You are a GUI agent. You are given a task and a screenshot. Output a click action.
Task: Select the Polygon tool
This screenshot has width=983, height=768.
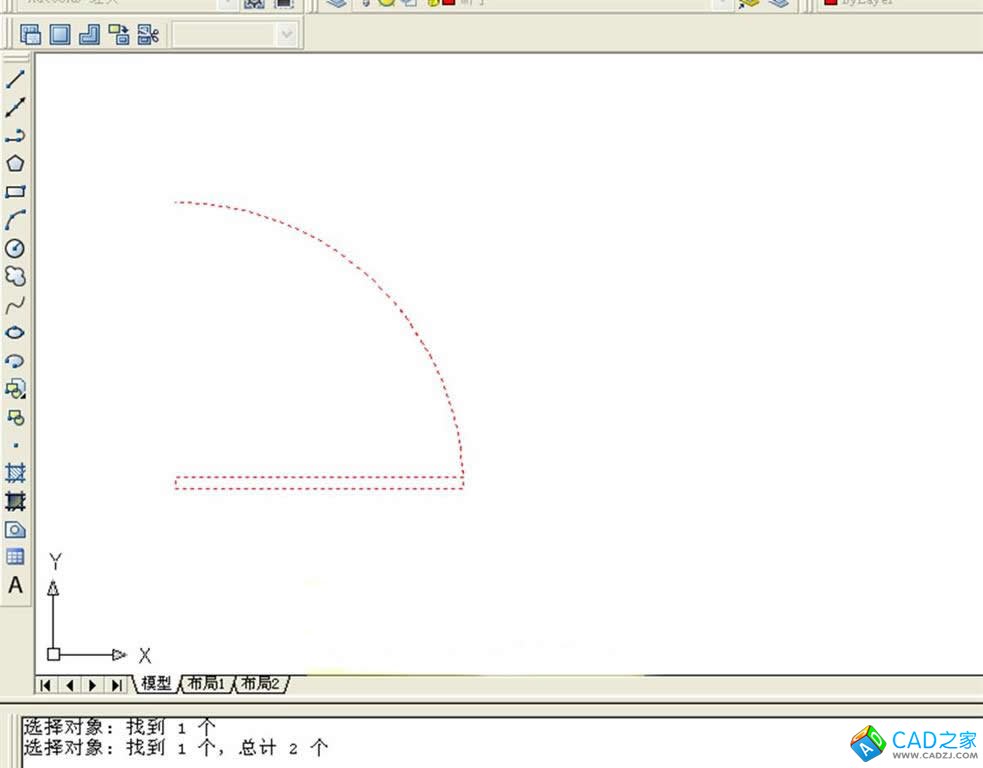coord(15,163)
